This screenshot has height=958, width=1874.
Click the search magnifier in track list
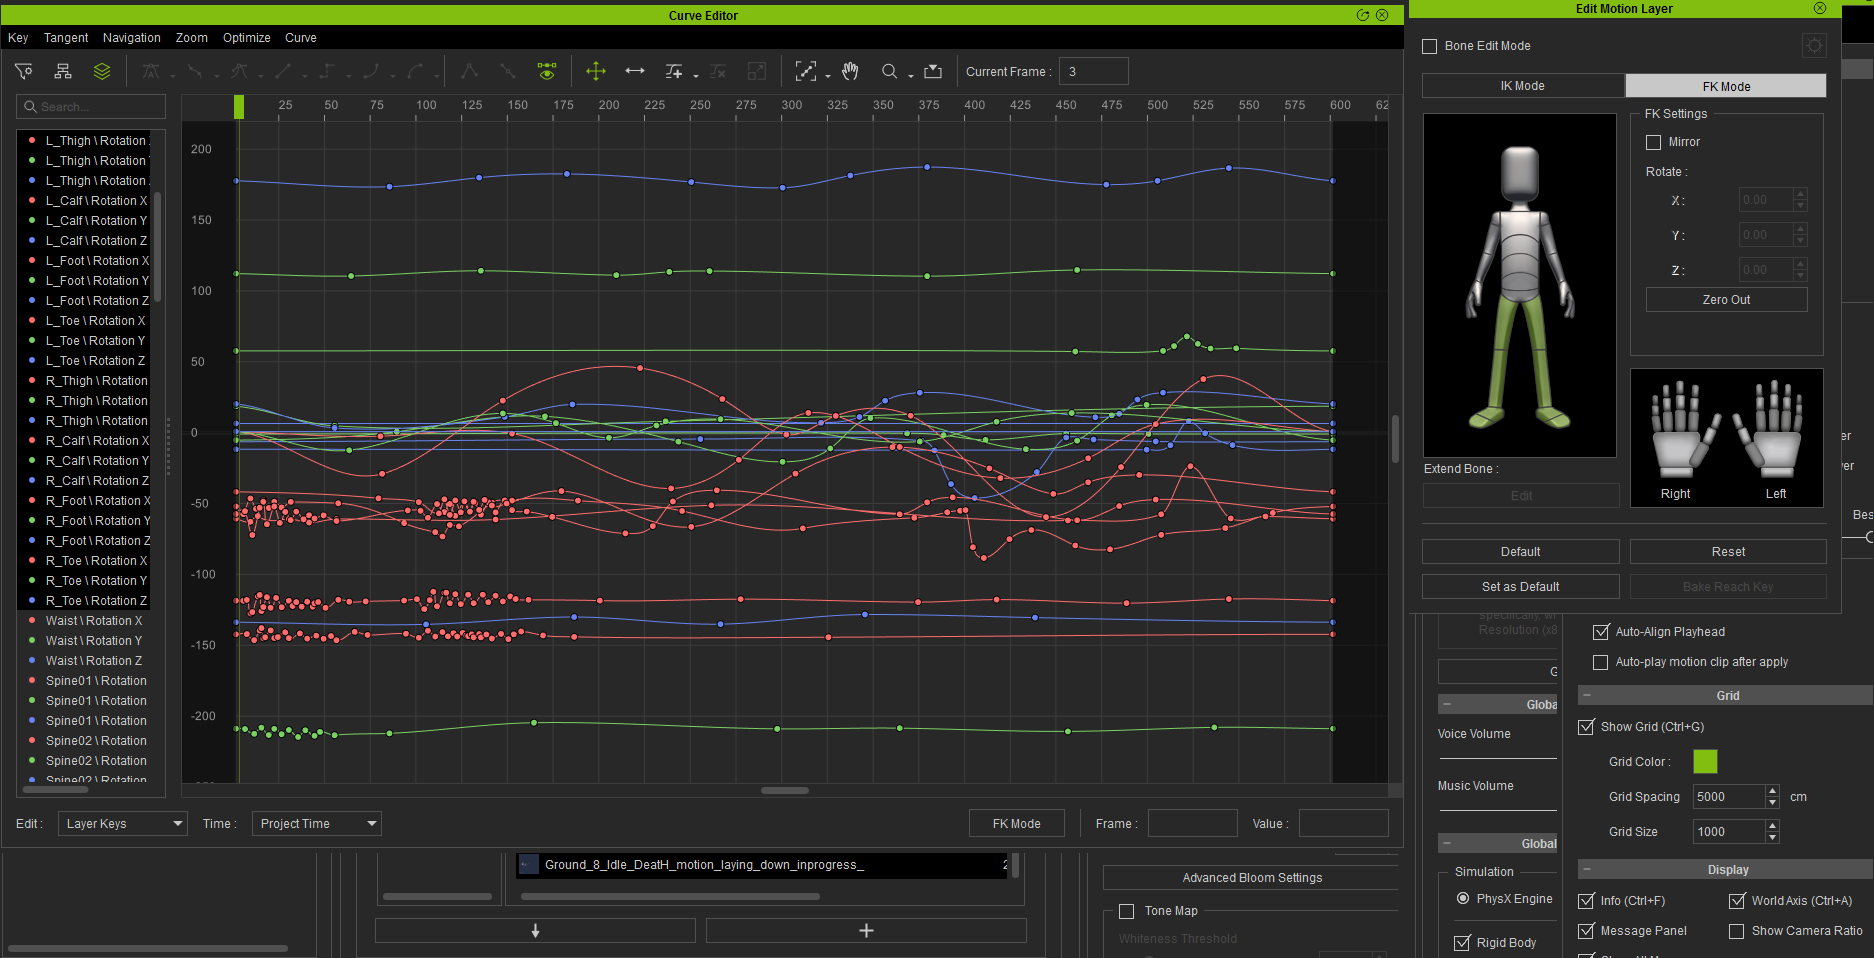pyautogui.click(x=30, y=107)
